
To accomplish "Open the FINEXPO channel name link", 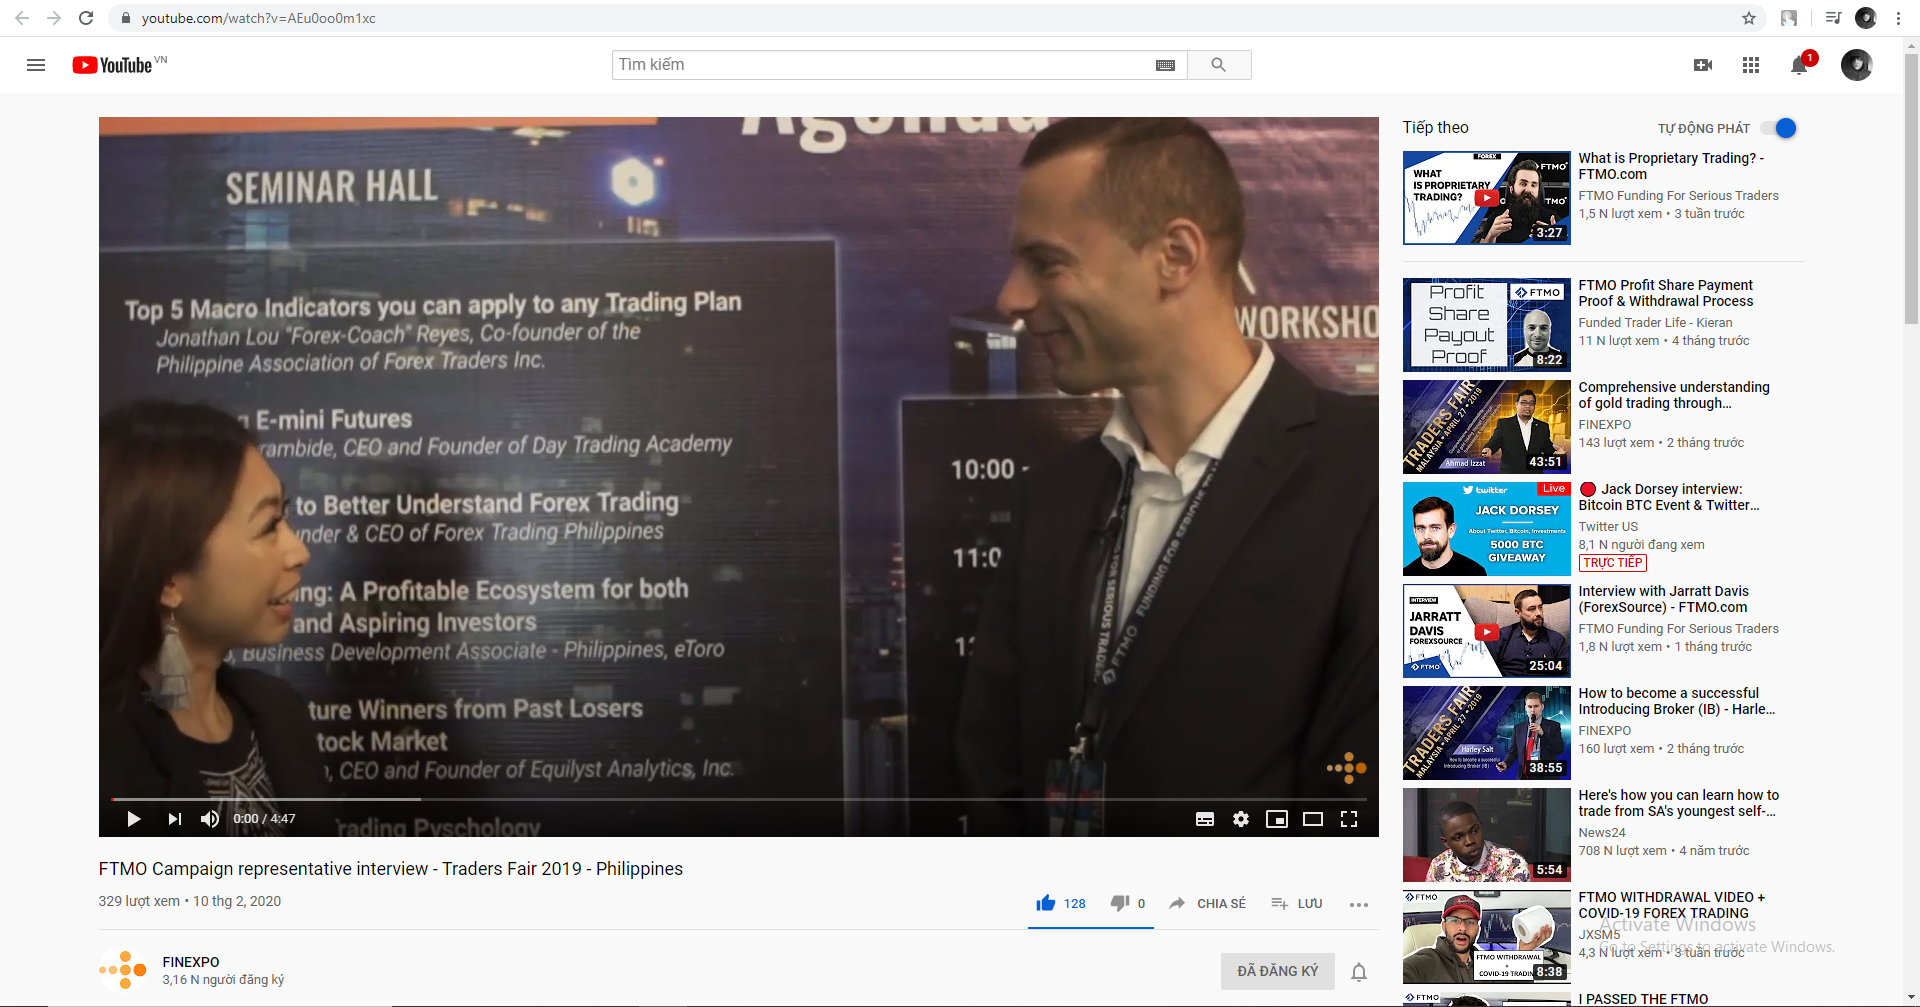I will [191, 962].
